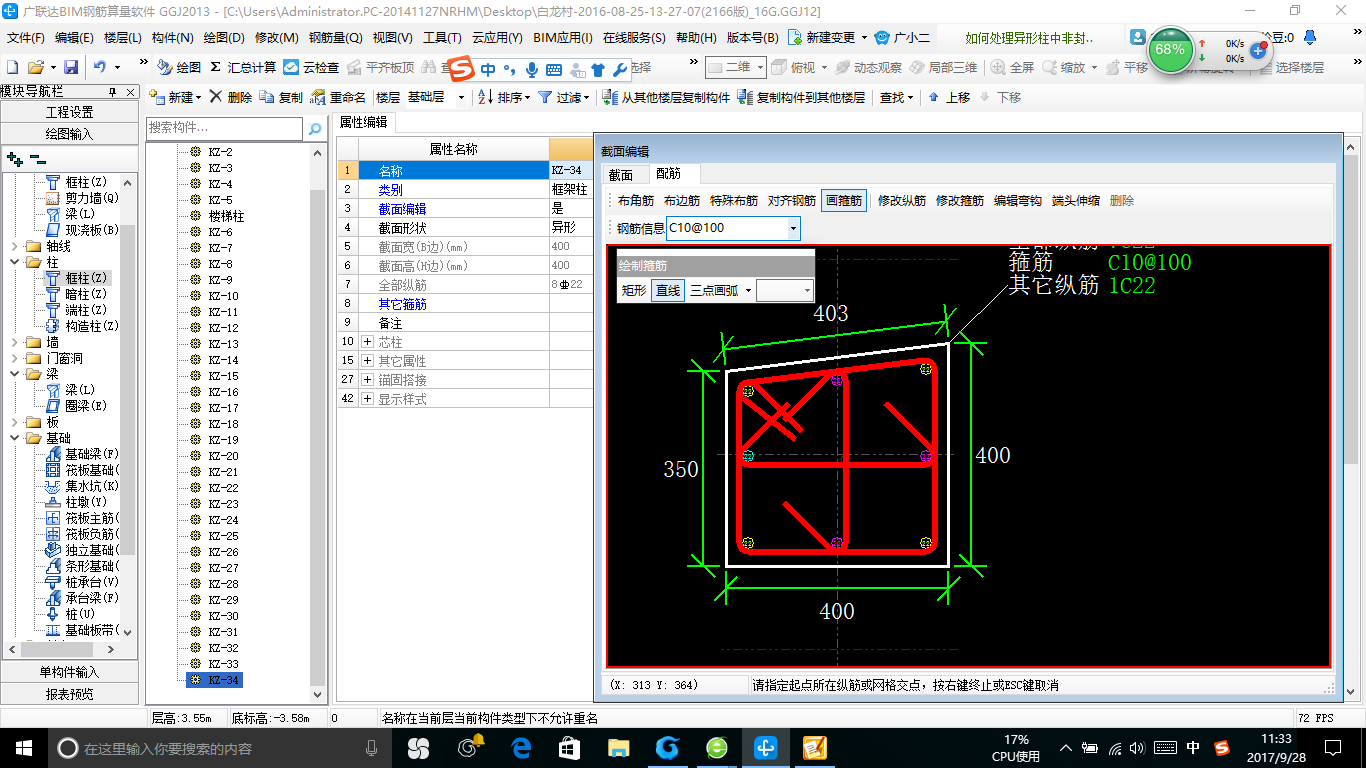Expand the 锚固搭接 property row
Image resolution: width=1366 pixels, height=768 pixels.
click(x=368, y=380)
